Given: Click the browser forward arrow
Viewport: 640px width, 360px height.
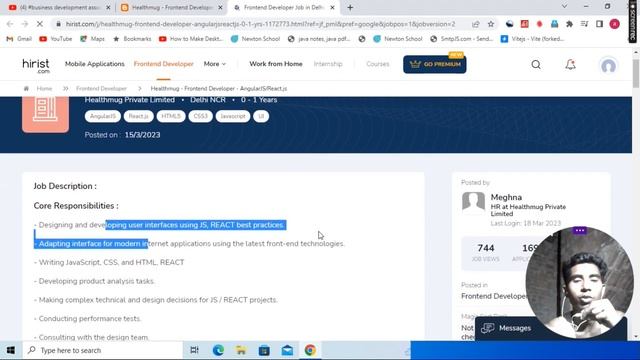Looking at the screenshot, I should [x=24, y=24].
